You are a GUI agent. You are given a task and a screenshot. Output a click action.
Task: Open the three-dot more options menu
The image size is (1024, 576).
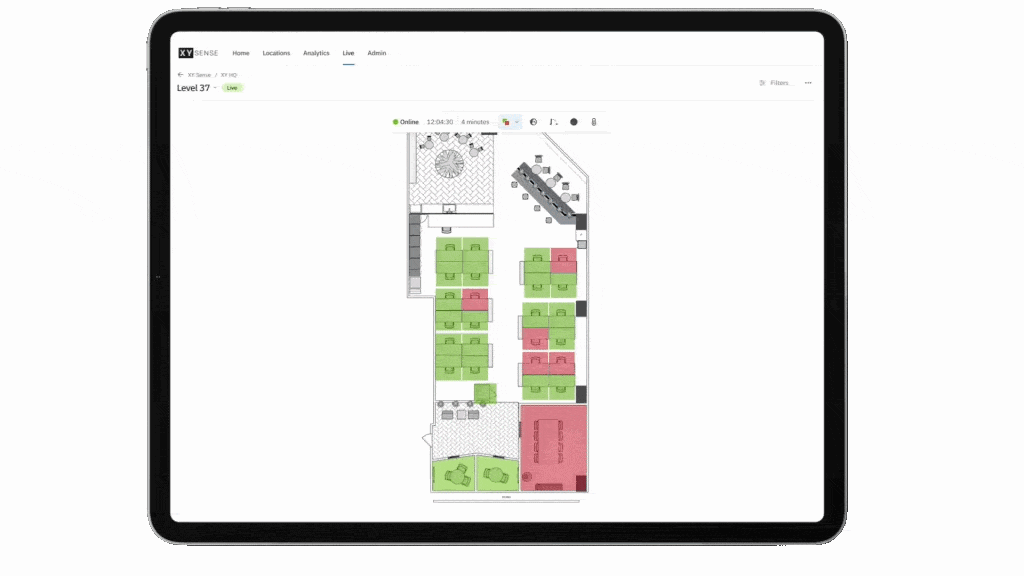(x=808, y=83)
